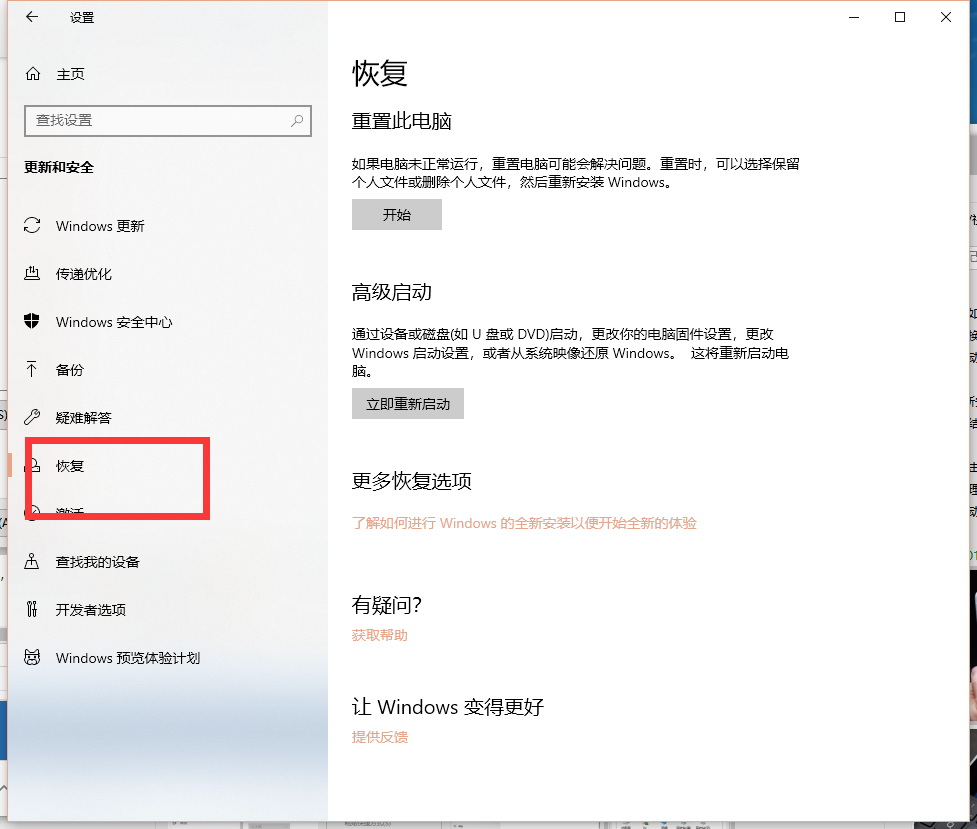The image size is (977, 829).
Task: Open Windows 更新 from the sidebar
Action: pos(100,226)
